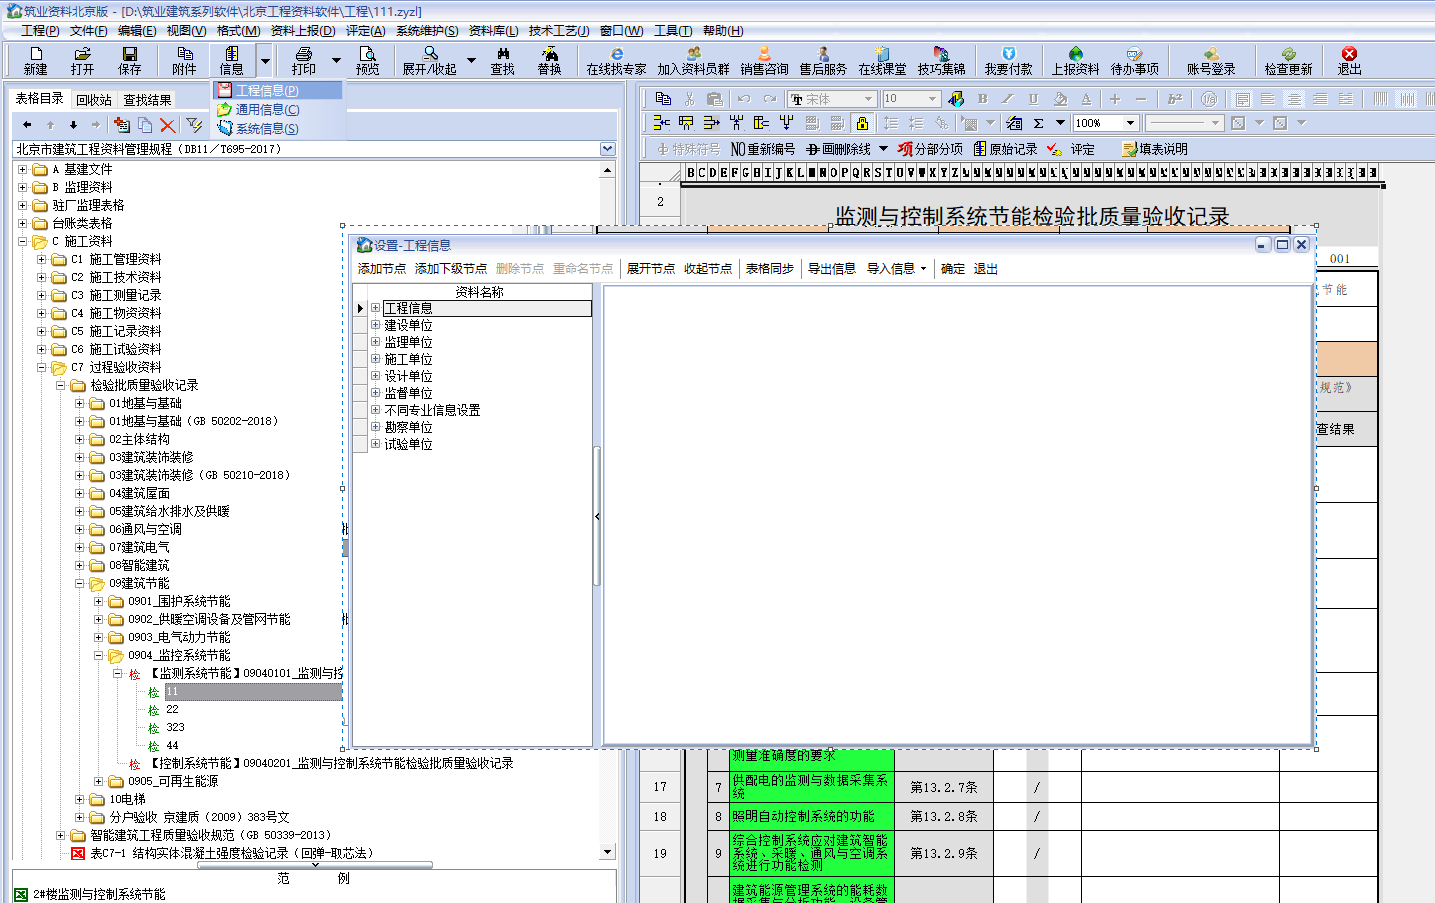This screenshot has width=1435, height=903.
Task: Click the 附件 attachment toolbar icon
Action: coord(184,60)
